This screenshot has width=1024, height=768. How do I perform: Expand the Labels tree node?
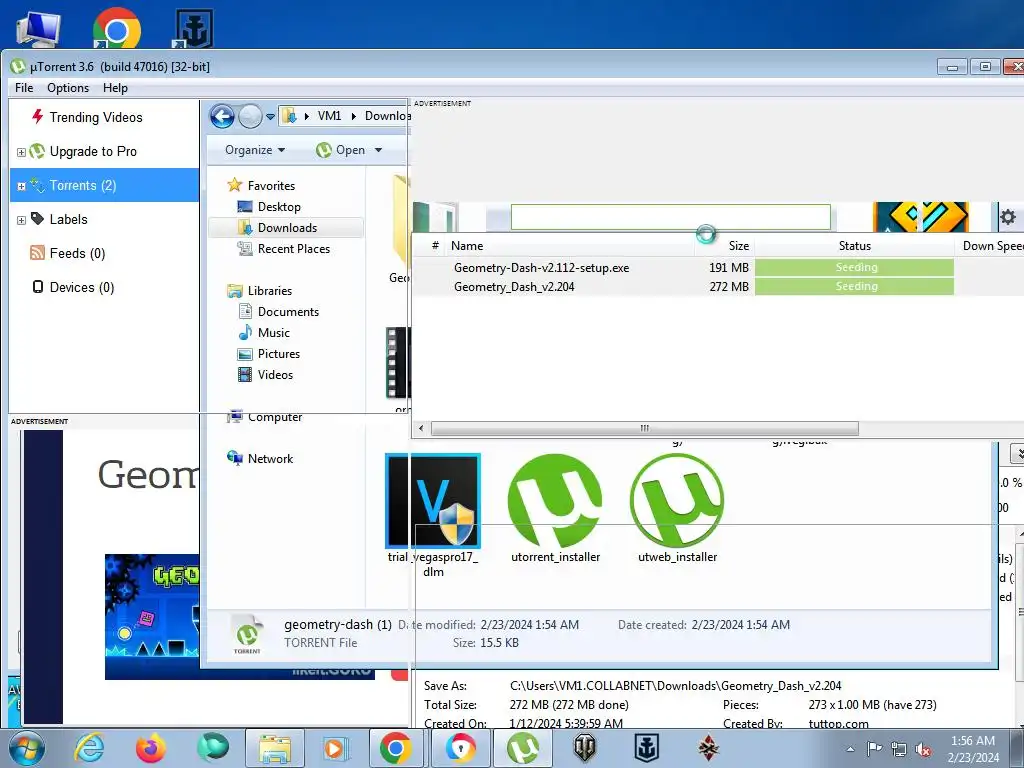click(21, 220)
